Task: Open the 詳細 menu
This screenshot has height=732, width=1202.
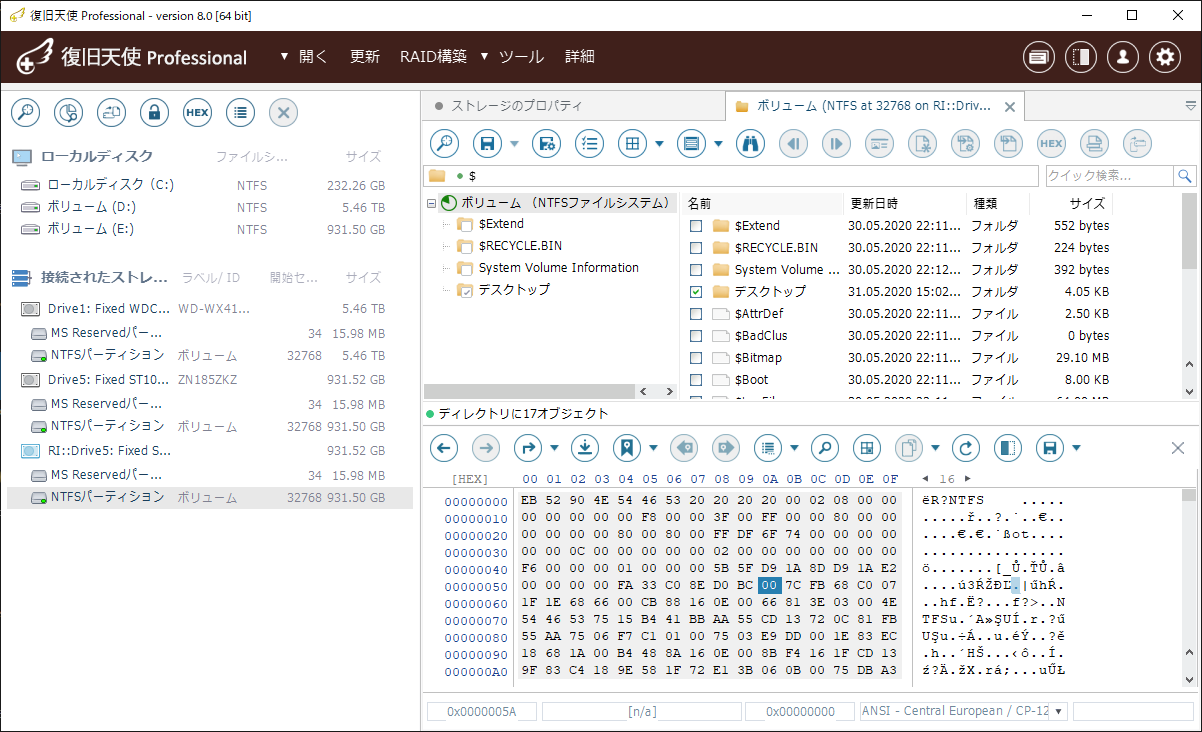Action: pos(580,56)
